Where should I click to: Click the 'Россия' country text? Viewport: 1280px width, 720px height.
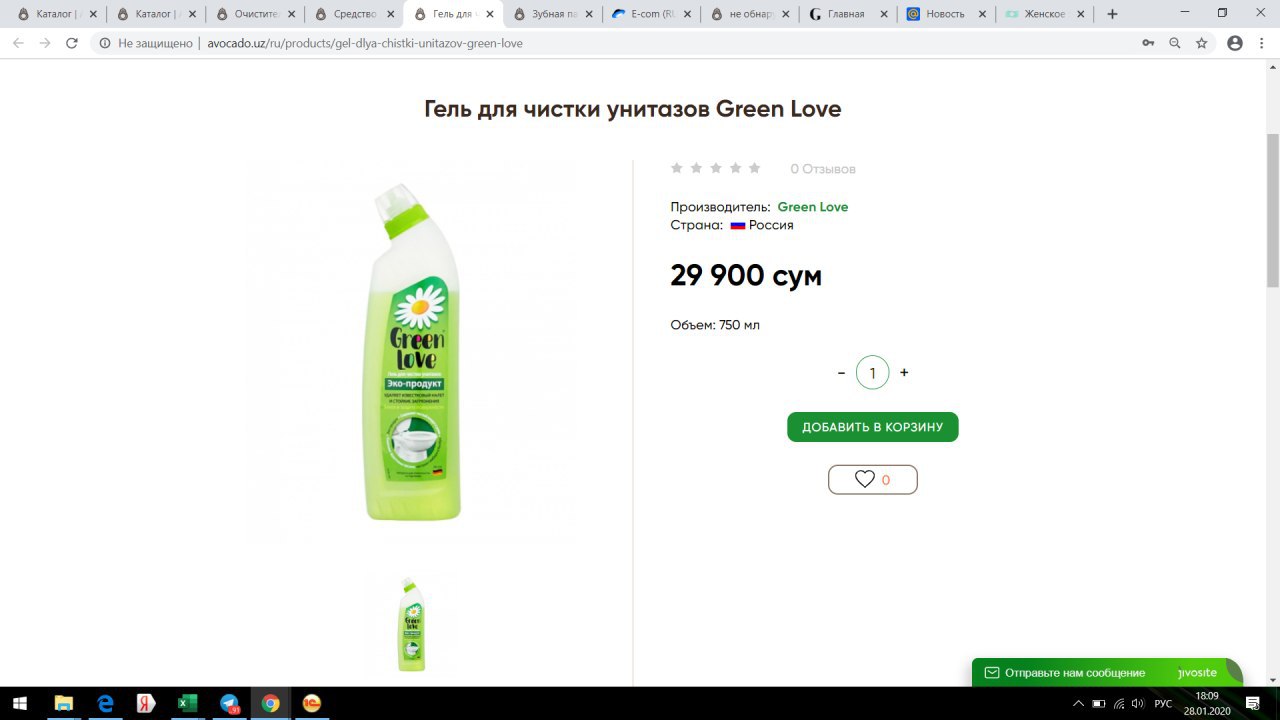[771, 225]
